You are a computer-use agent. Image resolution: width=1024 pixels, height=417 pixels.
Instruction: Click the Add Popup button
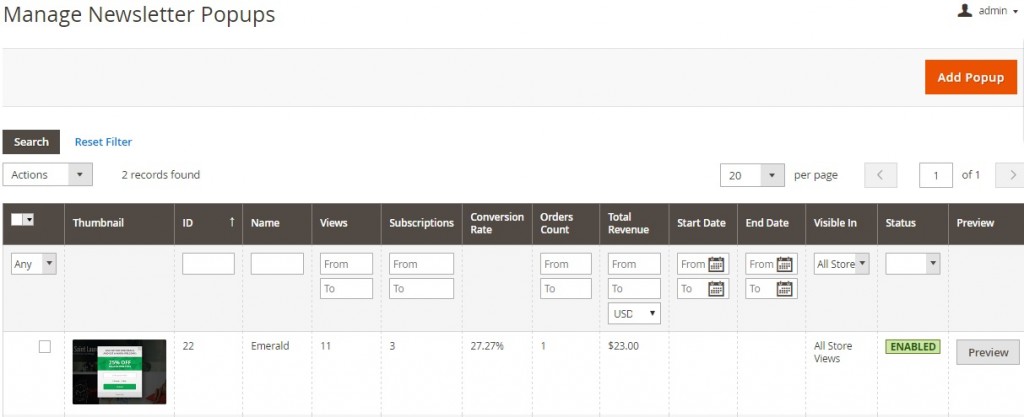pyautogui.click(x=970, y=77)
